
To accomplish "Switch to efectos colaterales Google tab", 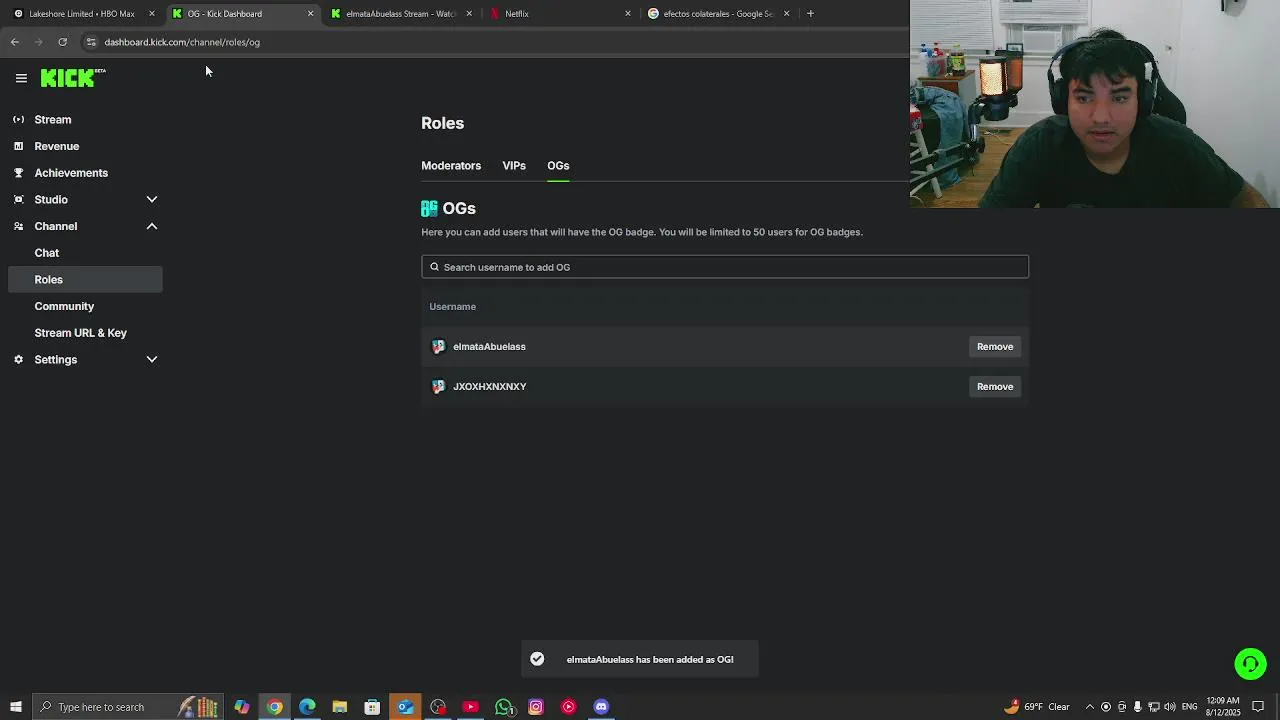I will pos(718,13).
